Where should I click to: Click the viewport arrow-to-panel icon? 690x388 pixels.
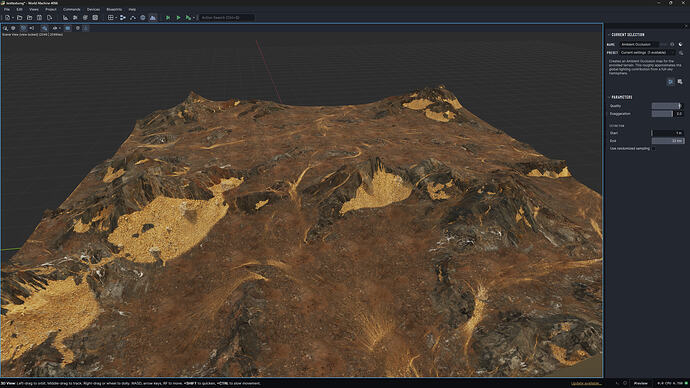click(x=32, y=28)
